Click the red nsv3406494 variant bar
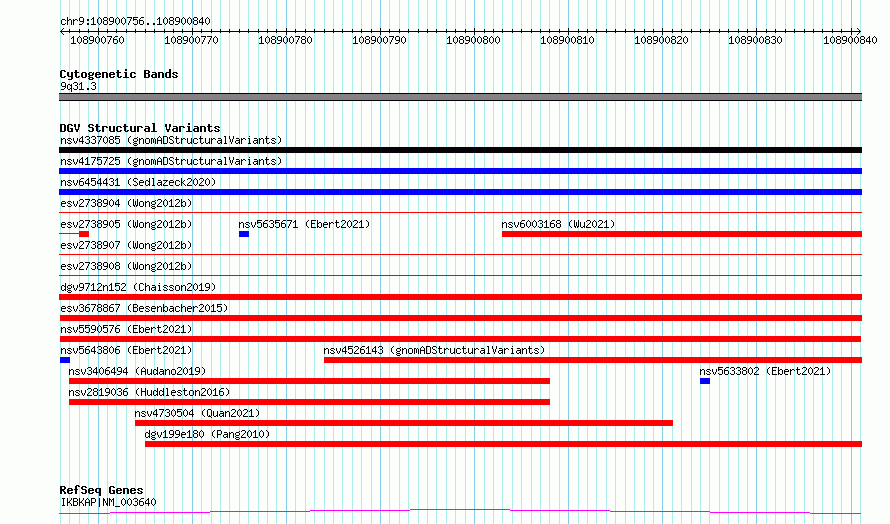Screen dimensions: 890x524 (x=309, y=381)
